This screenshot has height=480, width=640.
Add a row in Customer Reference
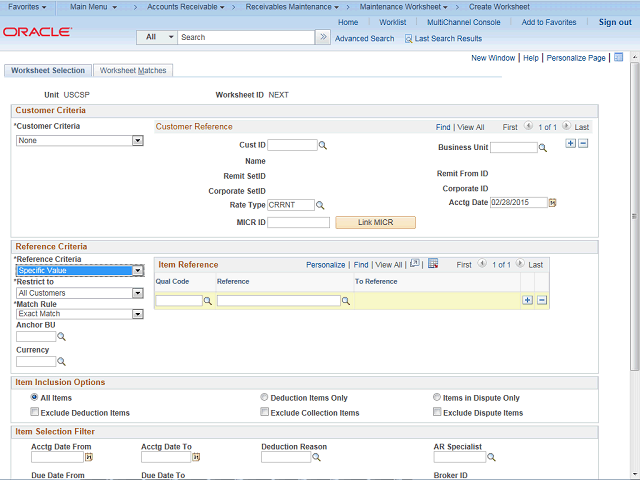[571, 144]
